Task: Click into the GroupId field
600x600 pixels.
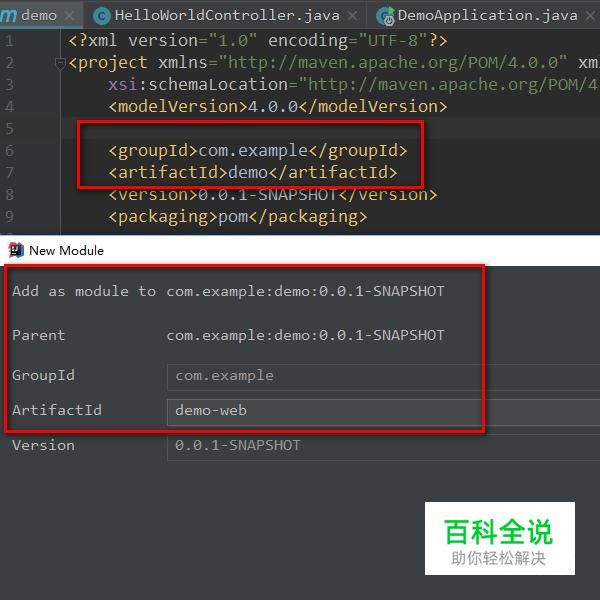Action: pos(383,377)
